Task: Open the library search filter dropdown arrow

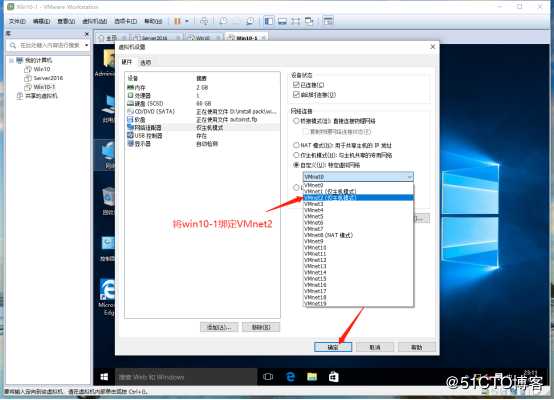Action: [x=86, y=45]
